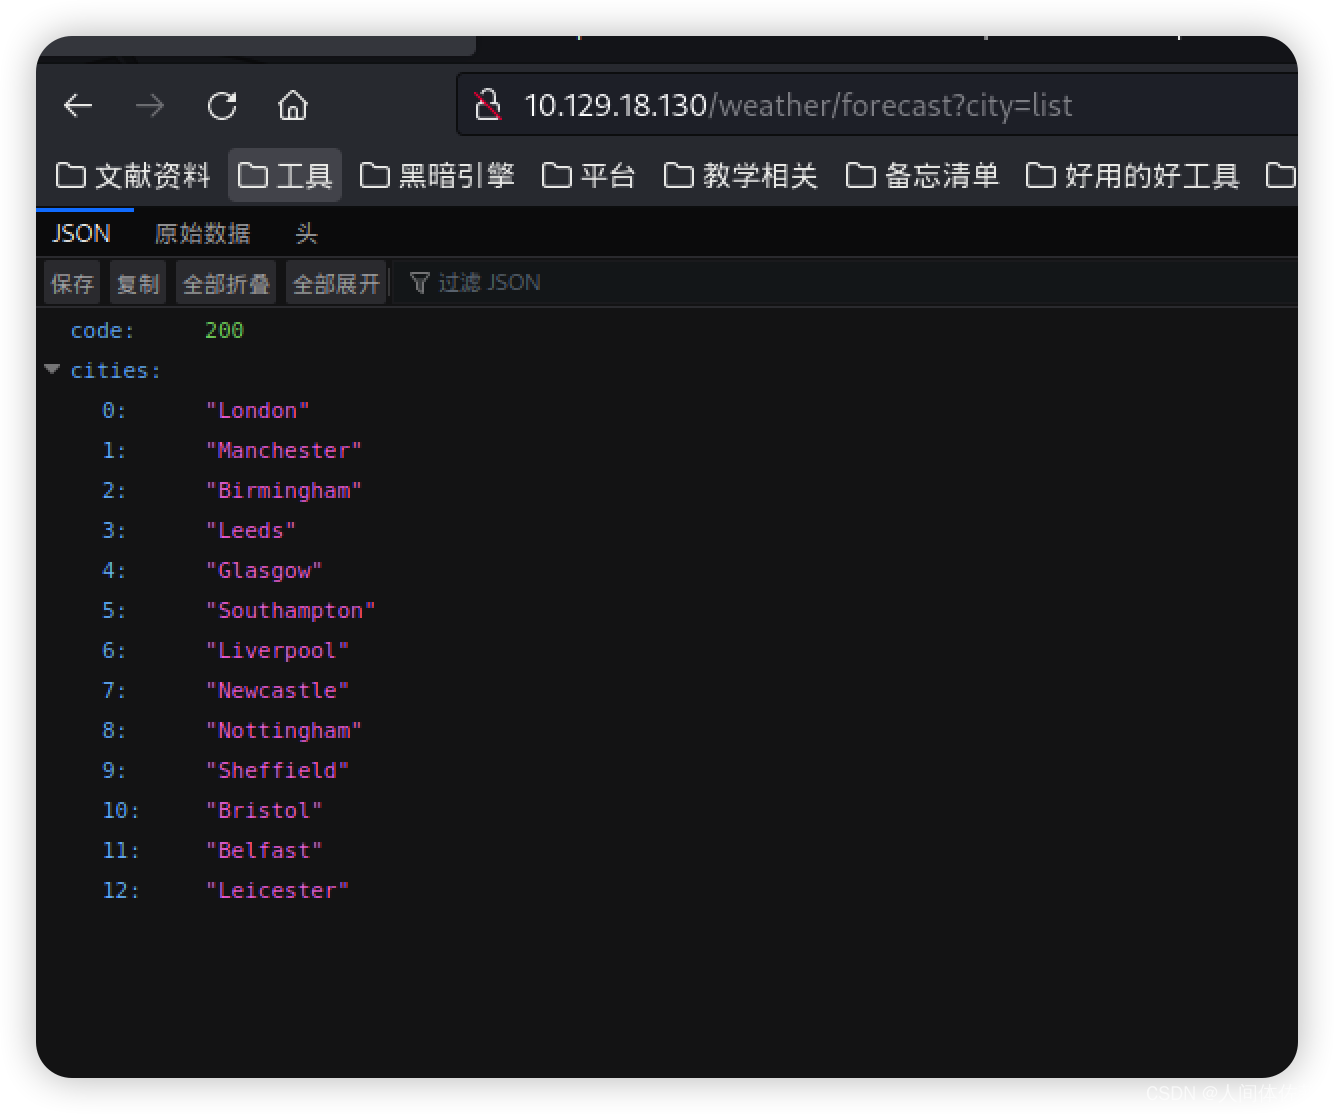
Task: Click the forward navigation arrow
Action: click(x=150, y=105)
